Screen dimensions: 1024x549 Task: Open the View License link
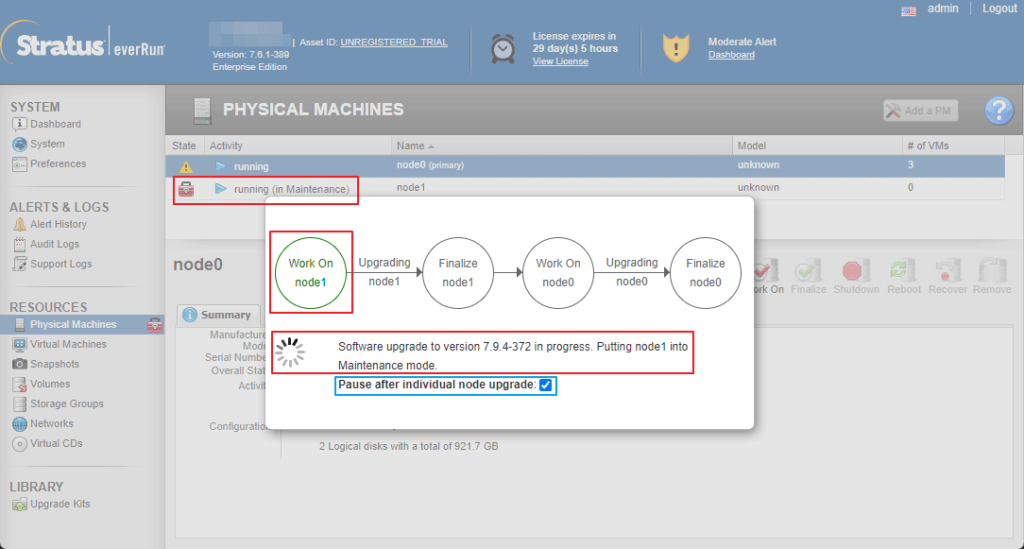560,61
